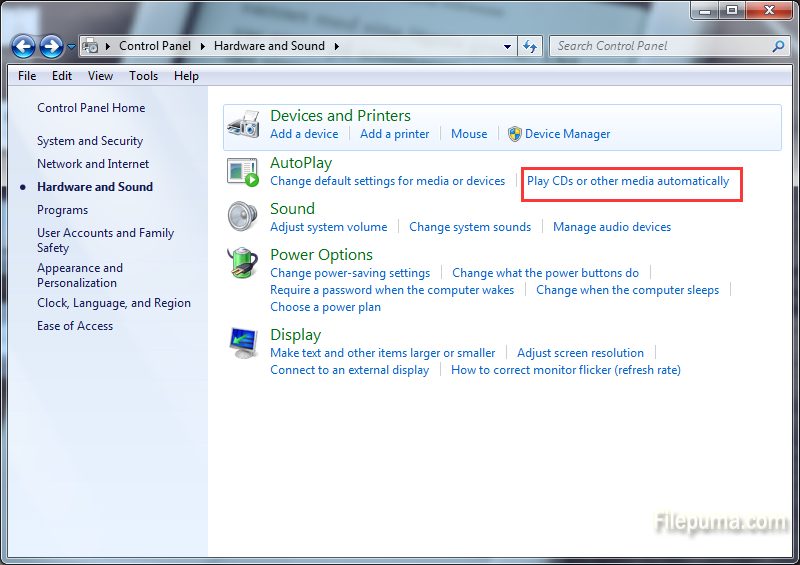
Task: Click the Sound speaker icon
Action: coord(243,217)
